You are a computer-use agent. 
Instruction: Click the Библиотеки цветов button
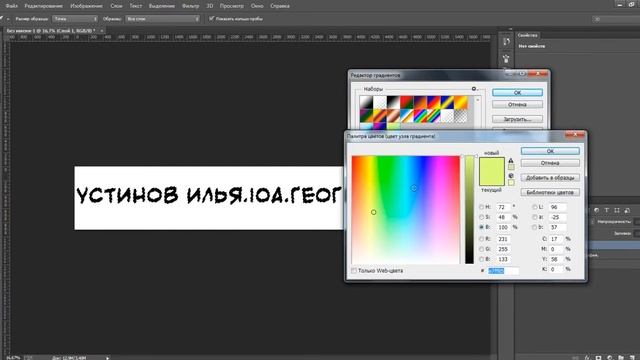pos(550,192)
